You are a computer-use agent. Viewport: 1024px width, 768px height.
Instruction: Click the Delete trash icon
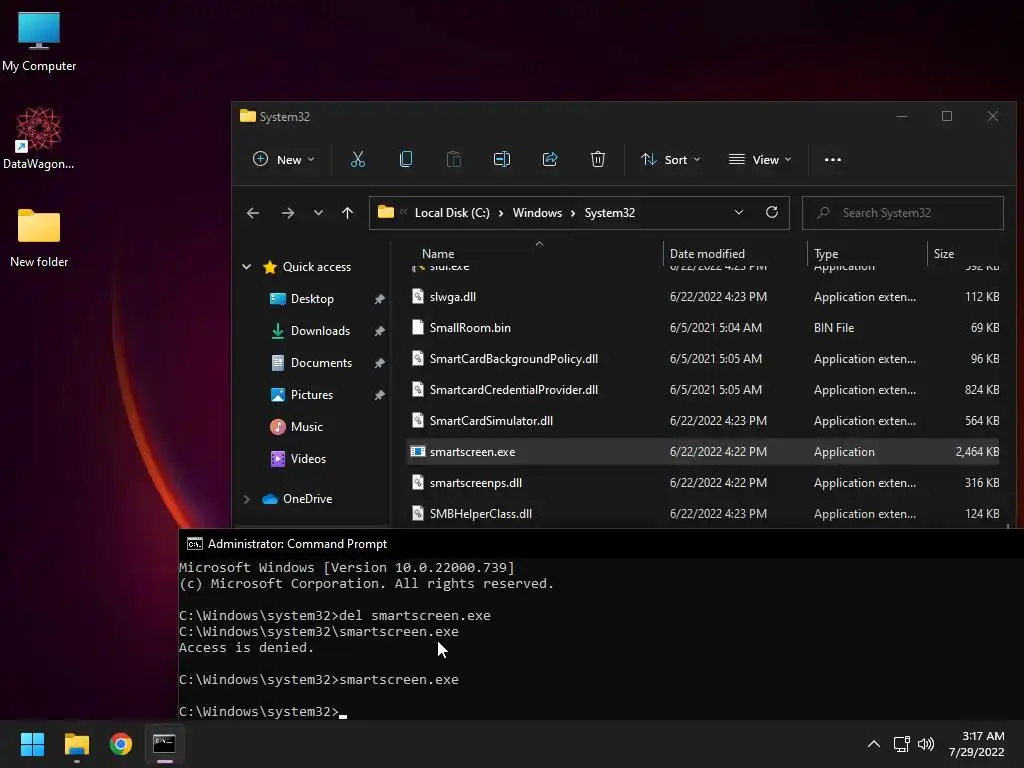coord(598,159)
